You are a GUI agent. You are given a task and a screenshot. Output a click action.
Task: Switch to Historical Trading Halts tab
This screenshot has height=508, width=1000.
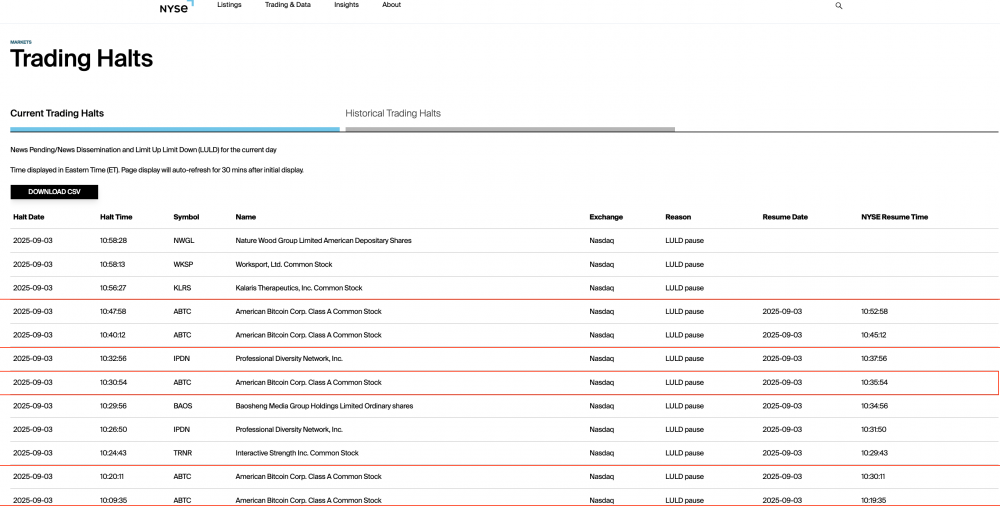tap(393, 114)
